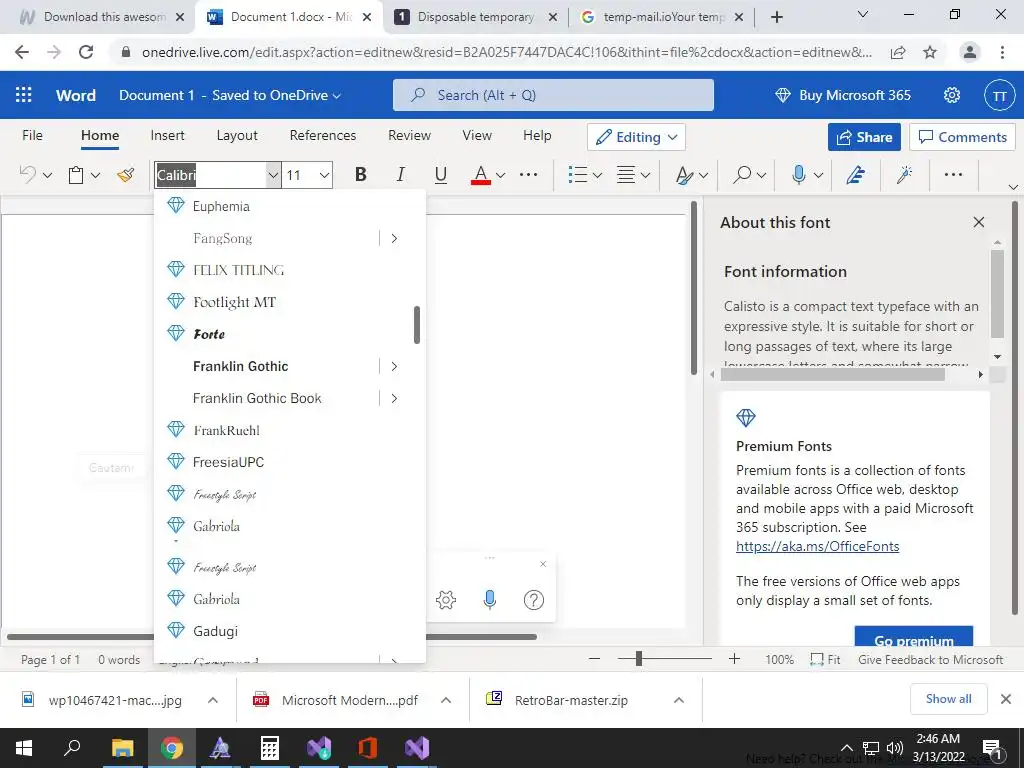Open the Editor pen icon
Screen dimensions: 1024x768
pos(856,174)
